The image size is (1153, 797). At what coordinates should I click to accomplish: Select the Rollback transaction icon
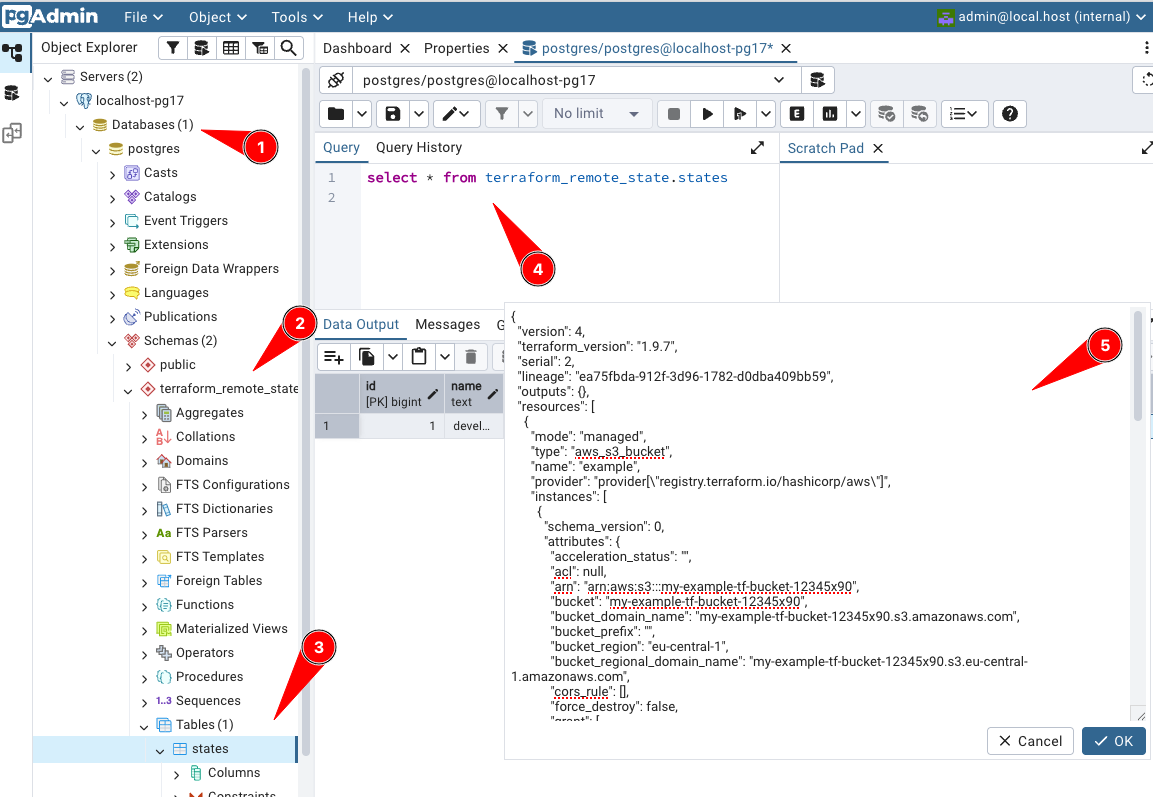coord(919,113)
